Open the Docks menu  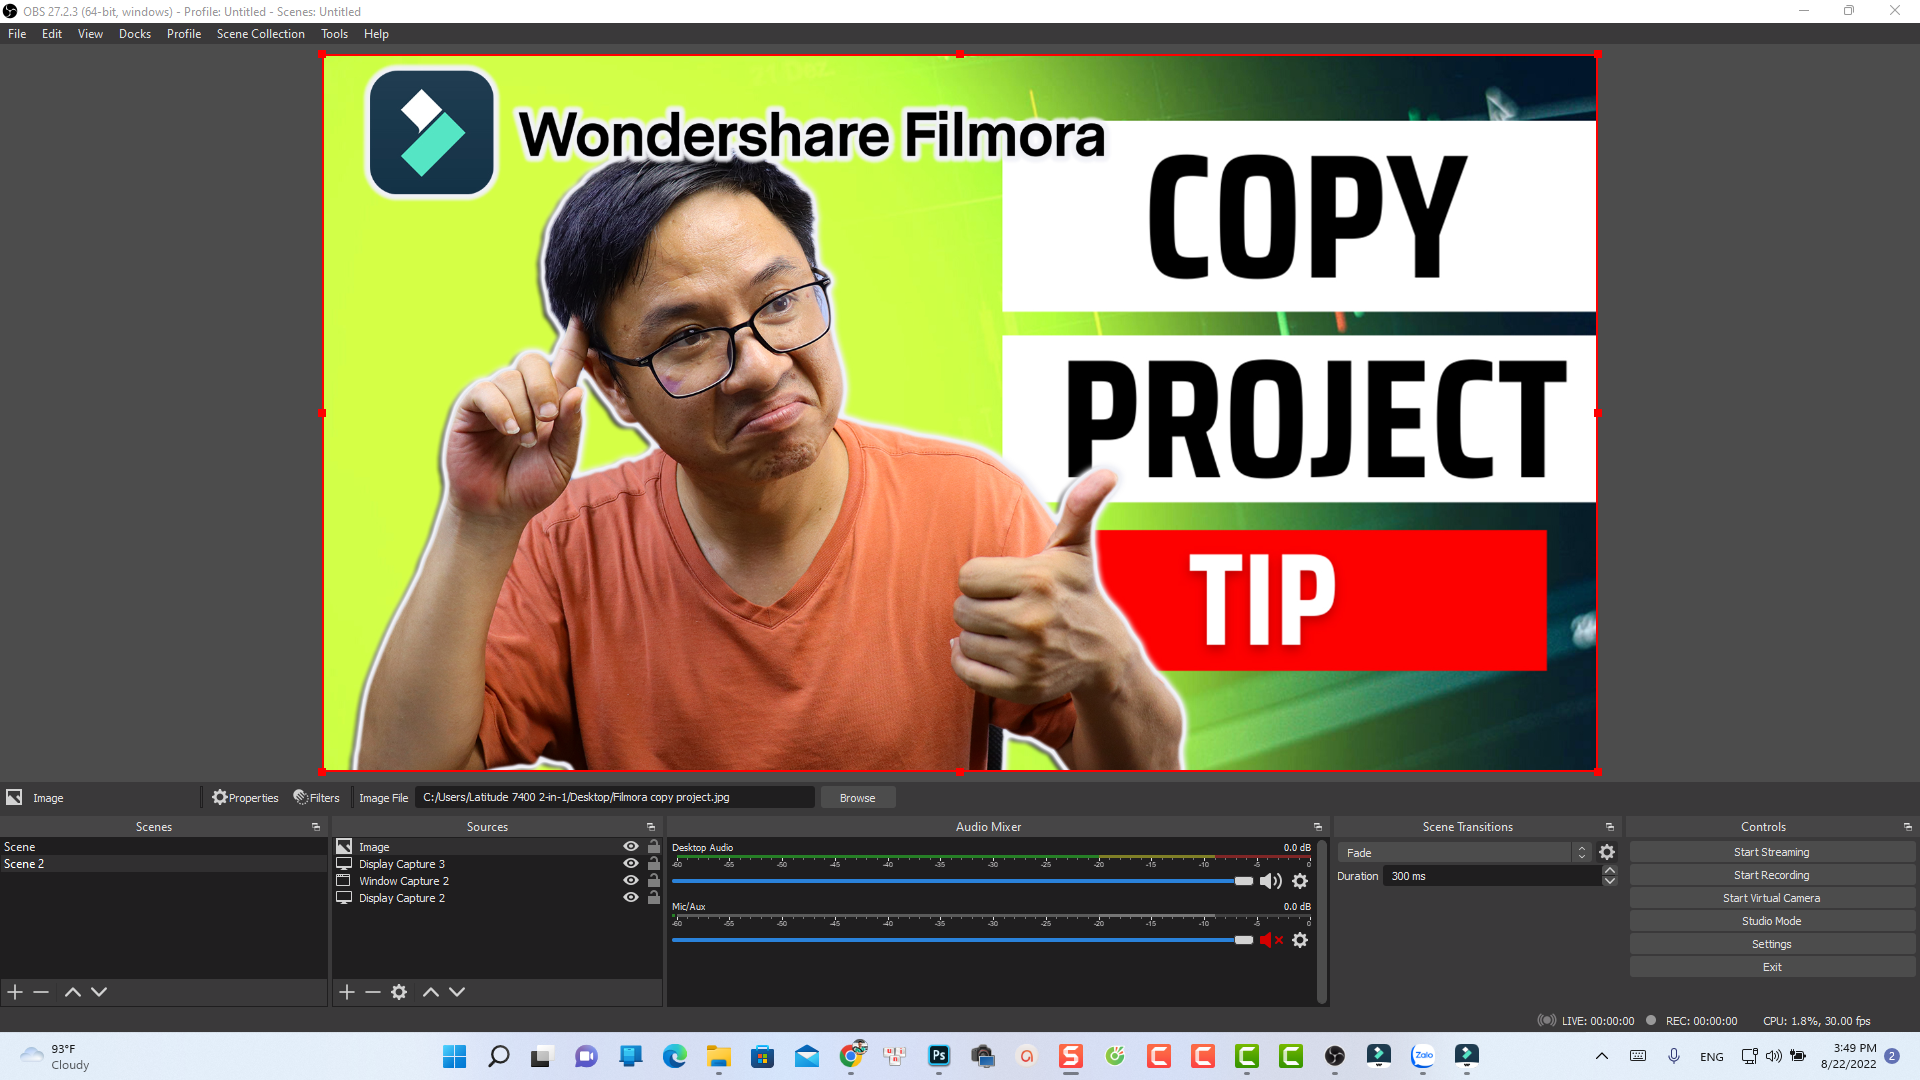pos(135,34)
